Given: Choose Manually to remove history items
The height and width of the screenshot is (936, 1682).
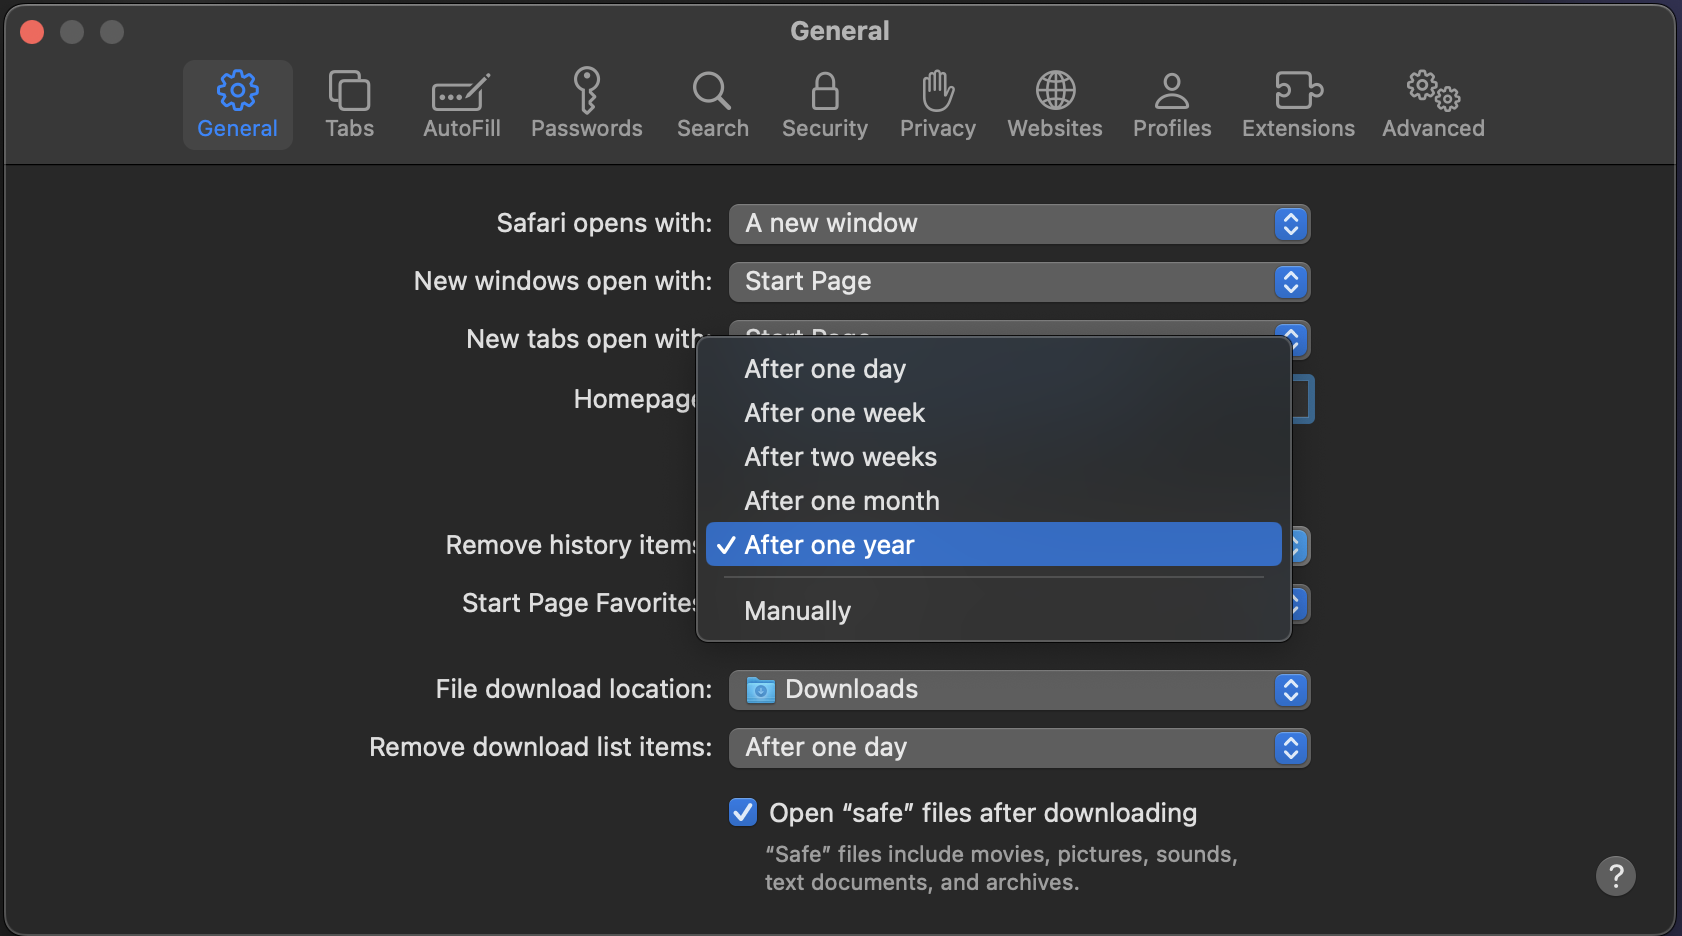Looking at the screenshot, I should pyautogui.click(x=994, y=610).
